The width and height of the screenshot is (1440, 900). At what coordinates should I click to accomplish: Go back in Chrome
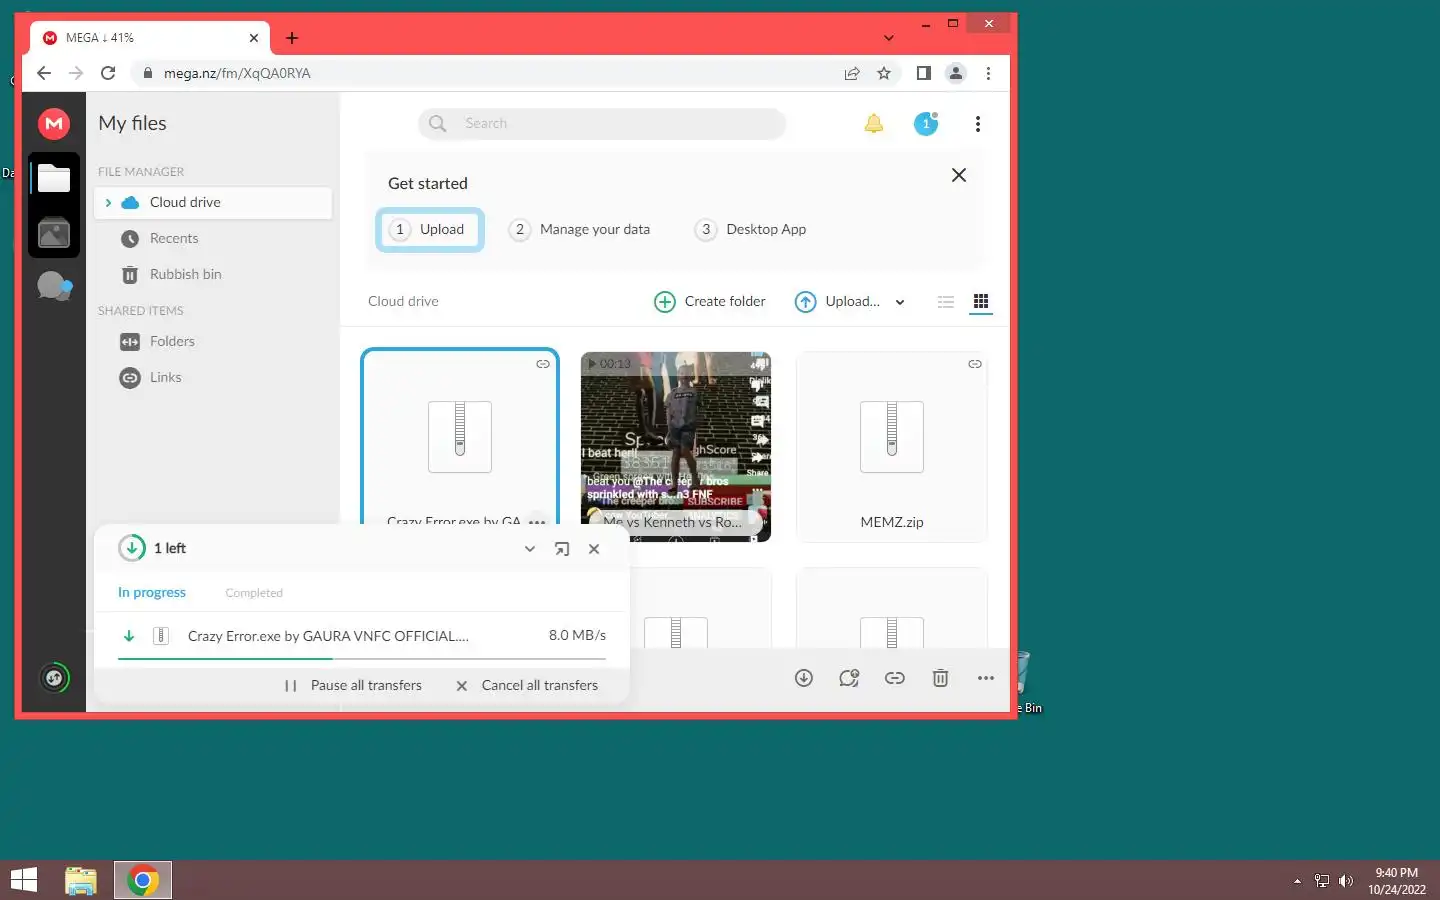tap(44, 73)
